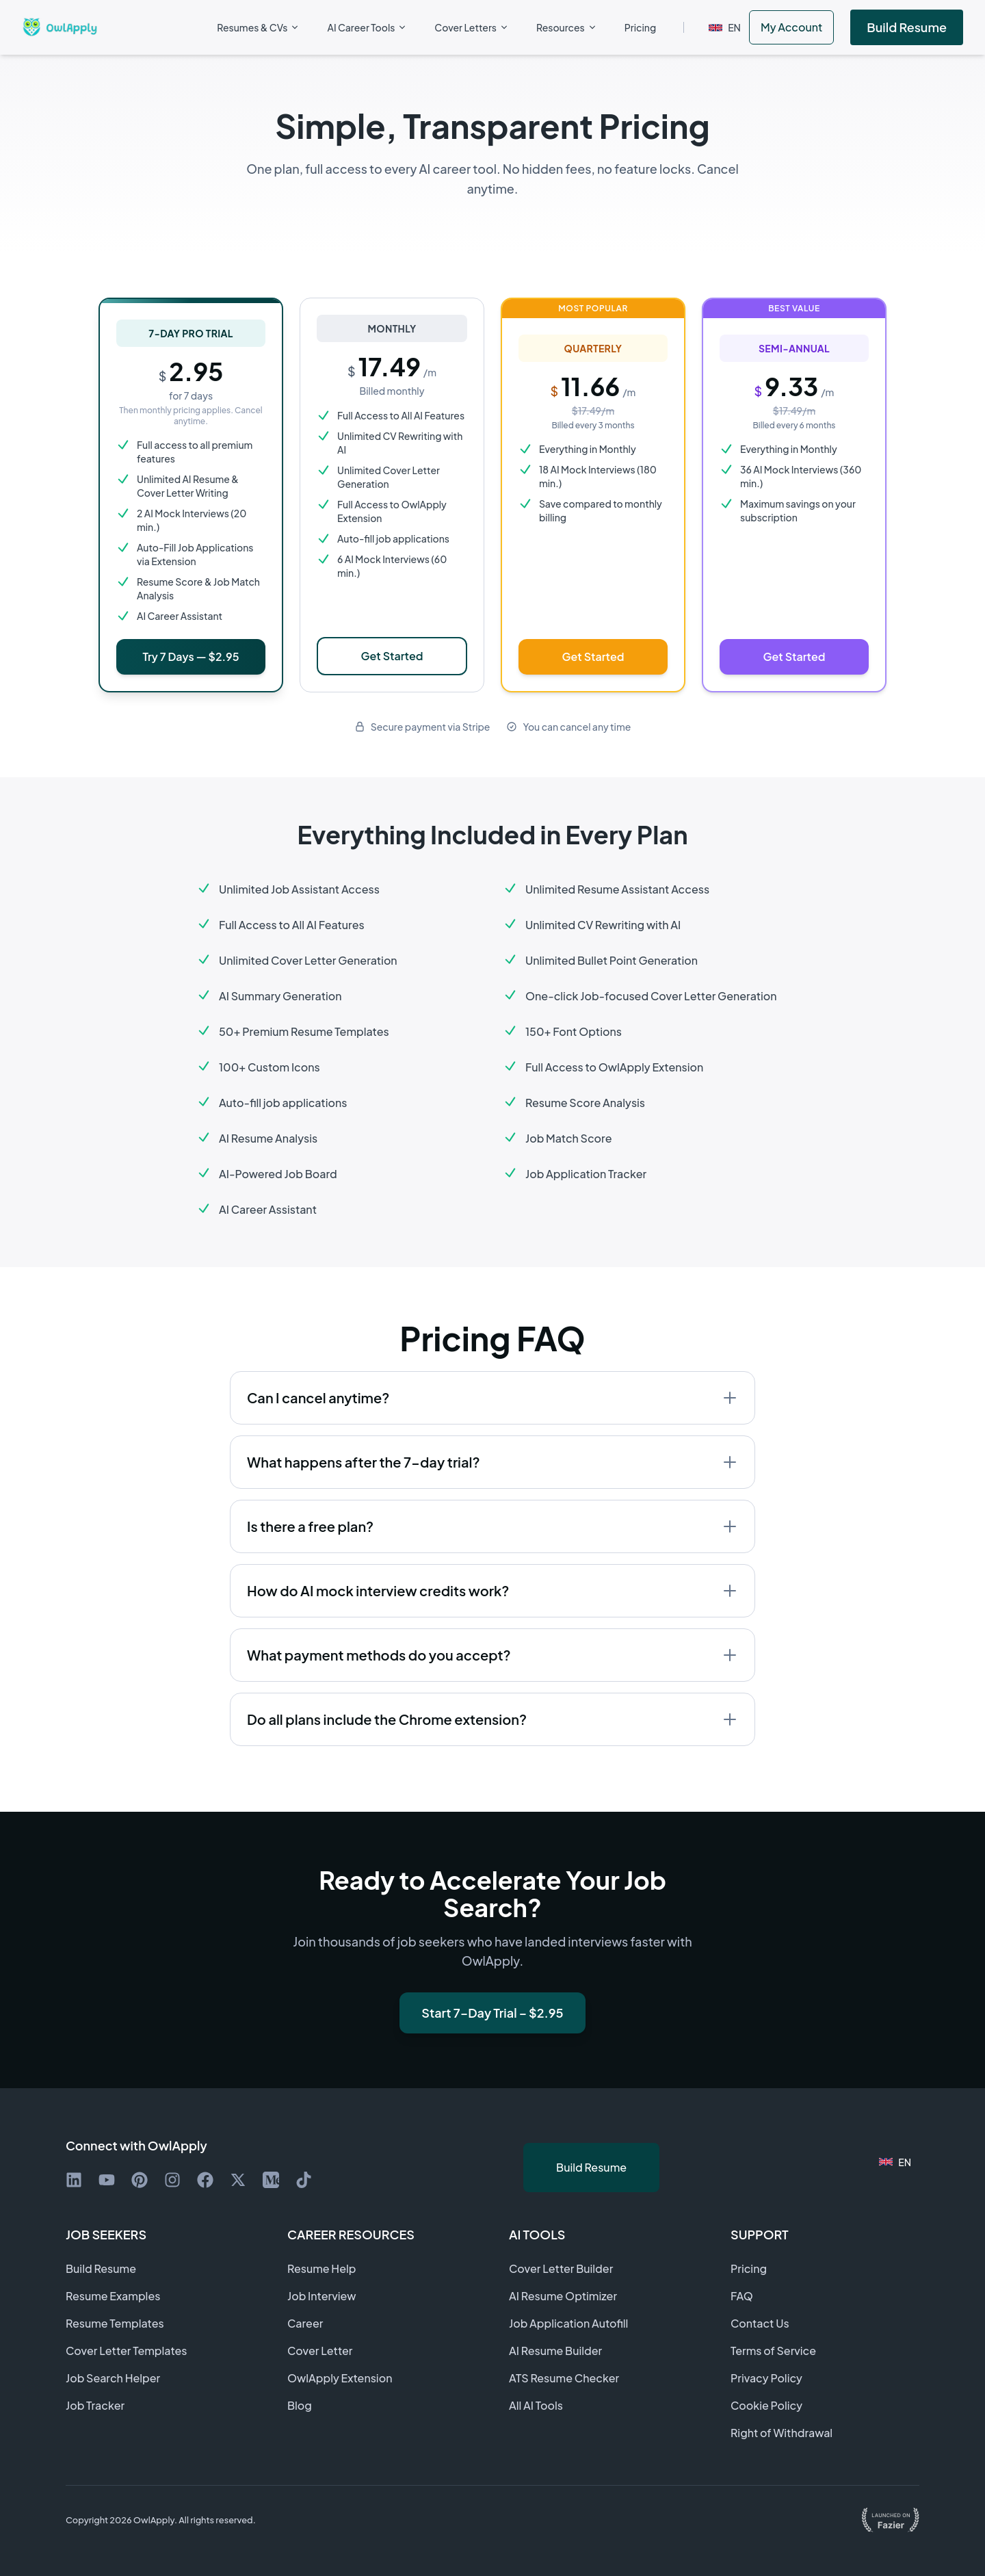
Task: Click the Launched on Fazier badge
Action: point(890,2520)
